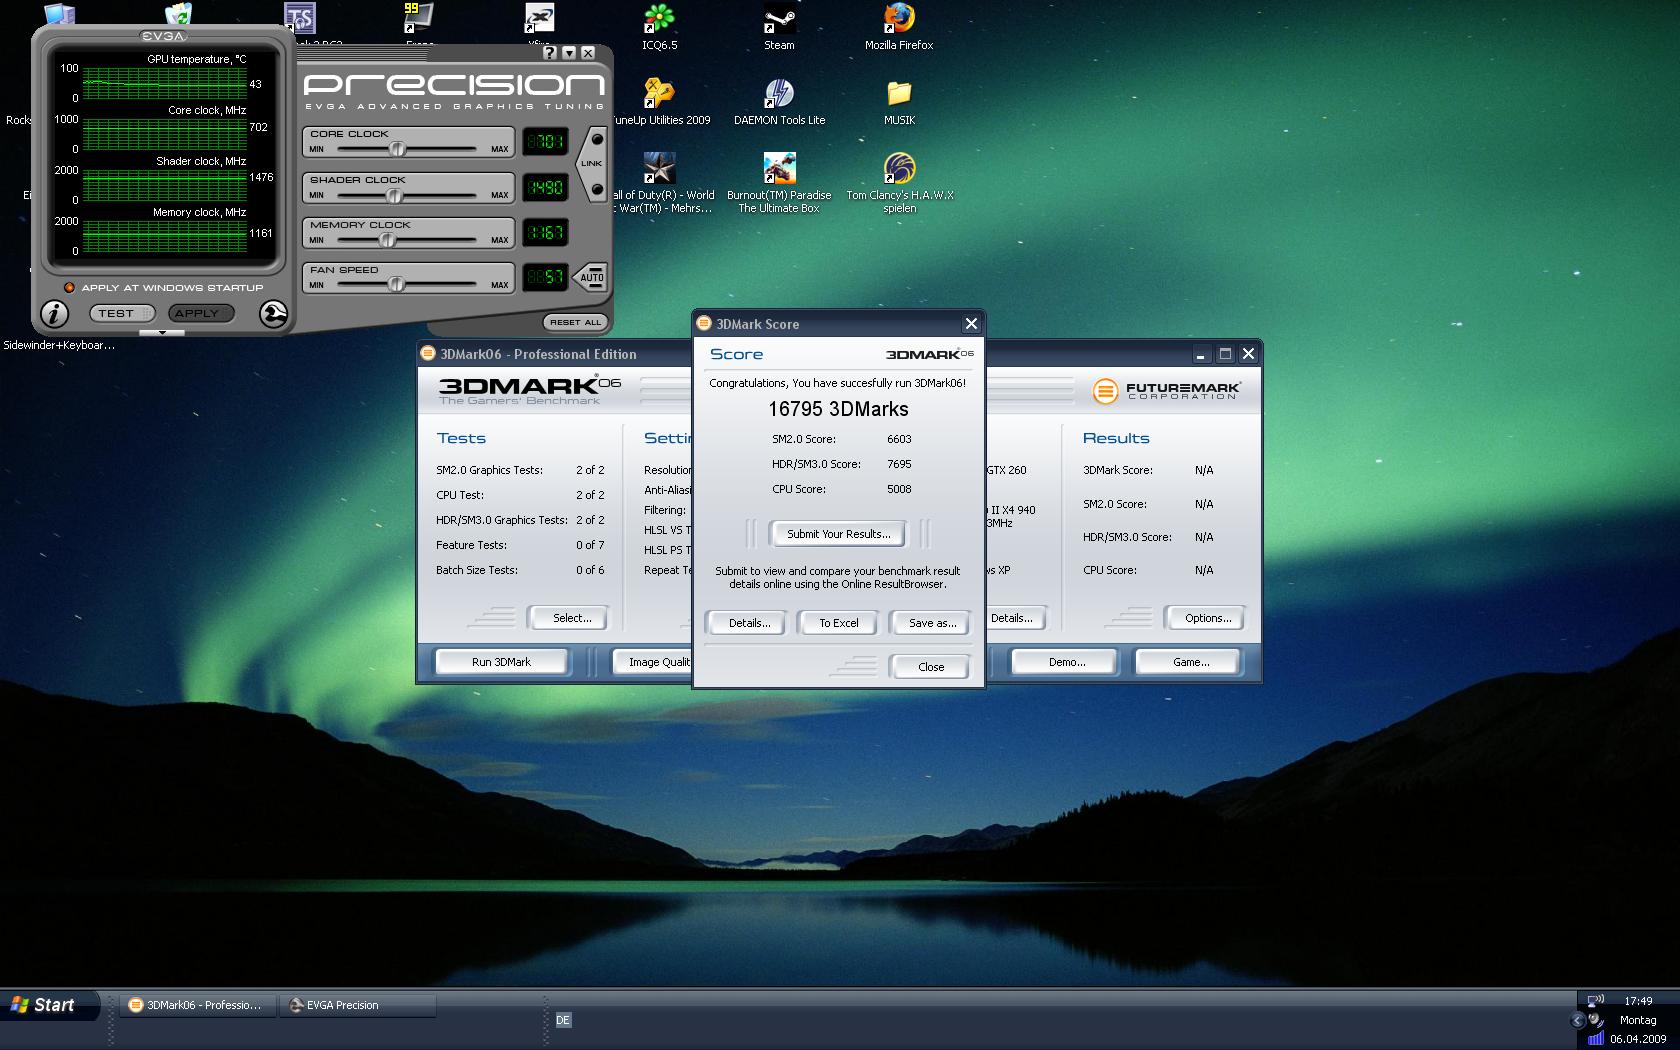Close the 3DMark Score dialog with X
The image size is (1680, 1050).
tap(971, 324)
